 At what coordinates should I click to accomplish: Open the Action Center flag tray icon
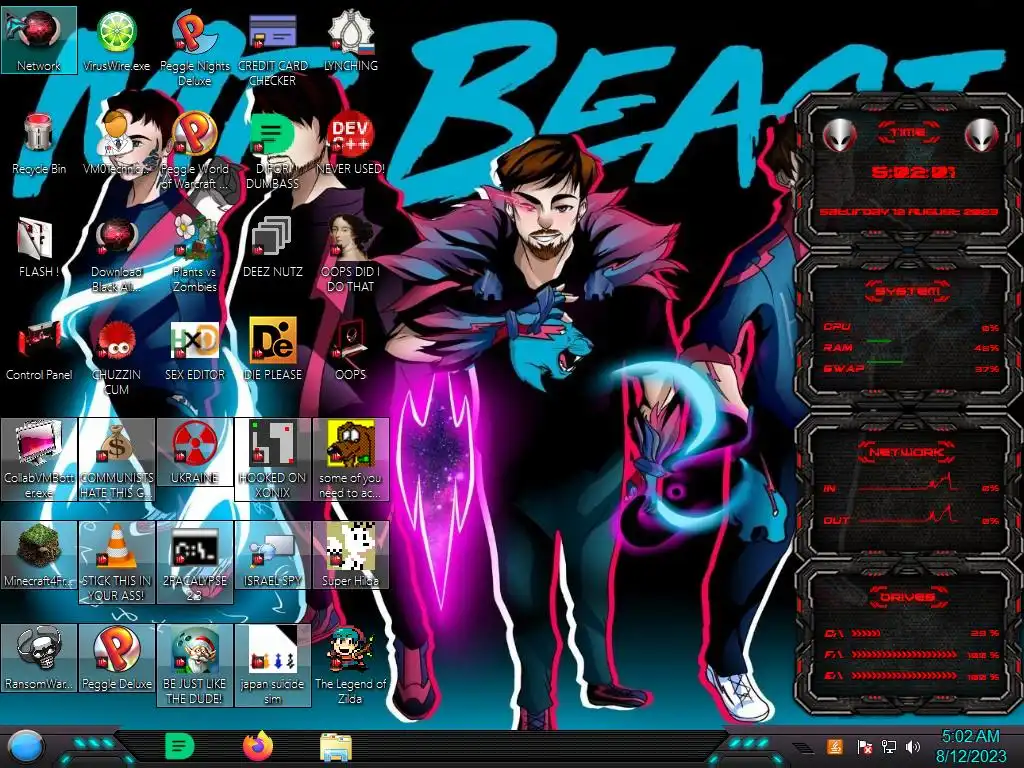pyautogui.click(x=864, y=747)
